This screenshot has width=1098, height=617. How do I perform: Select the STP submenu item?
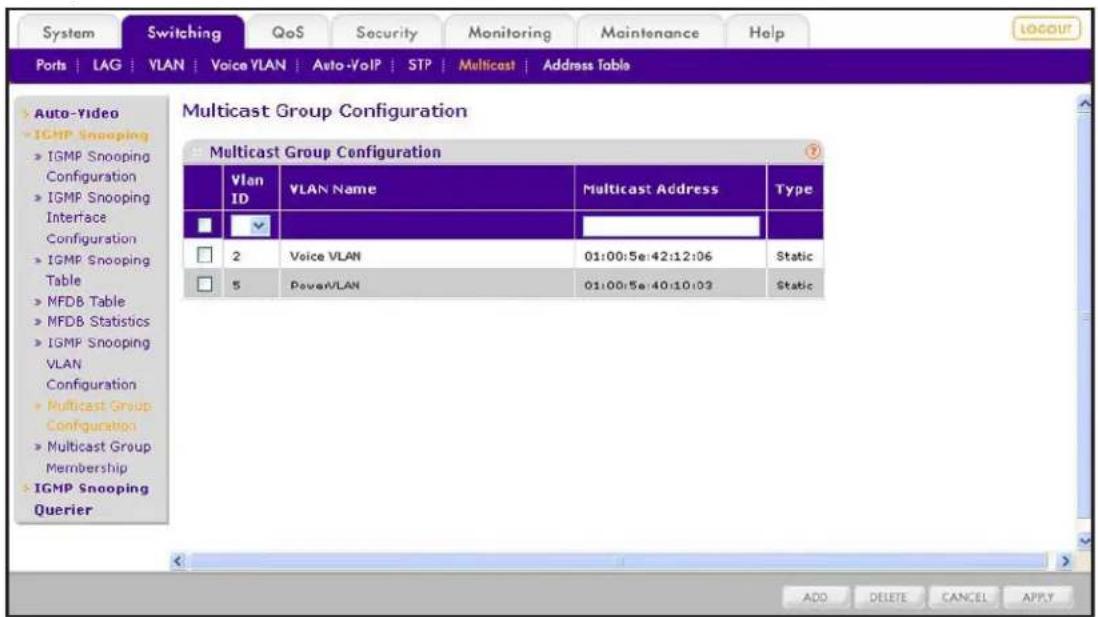pos(419,65)
